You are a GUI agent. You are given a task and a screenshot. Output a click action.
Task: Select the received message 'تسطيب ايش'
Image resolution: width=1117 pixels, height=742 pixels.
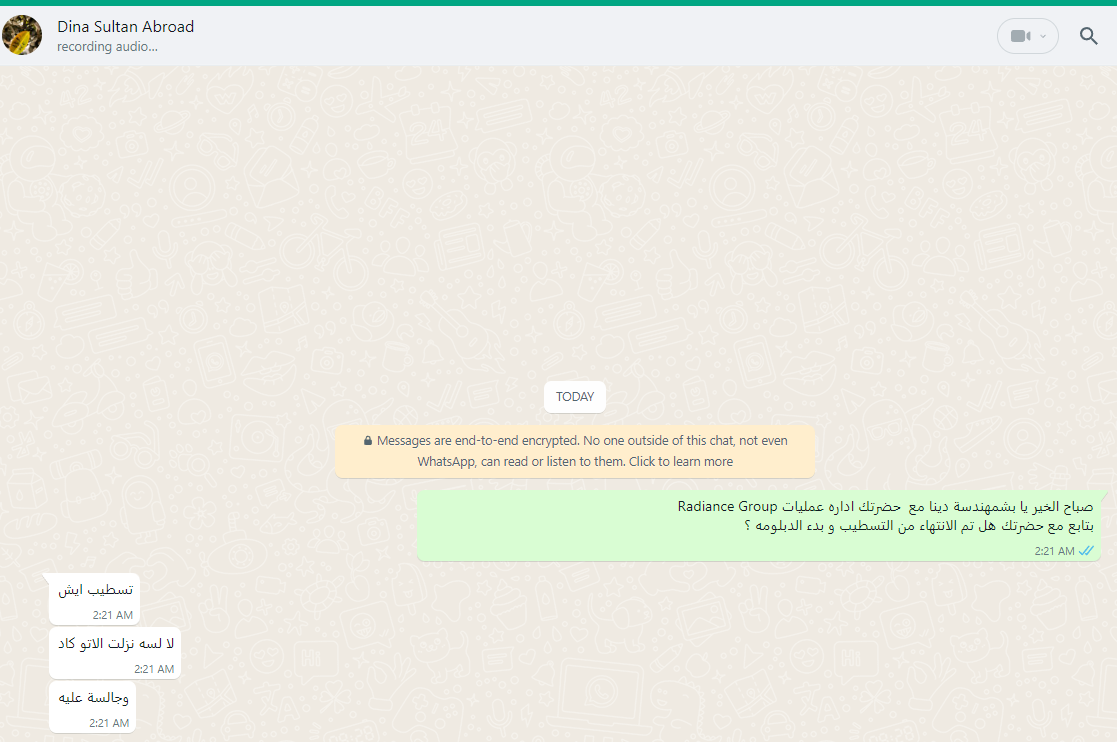(x=95, y=599)
